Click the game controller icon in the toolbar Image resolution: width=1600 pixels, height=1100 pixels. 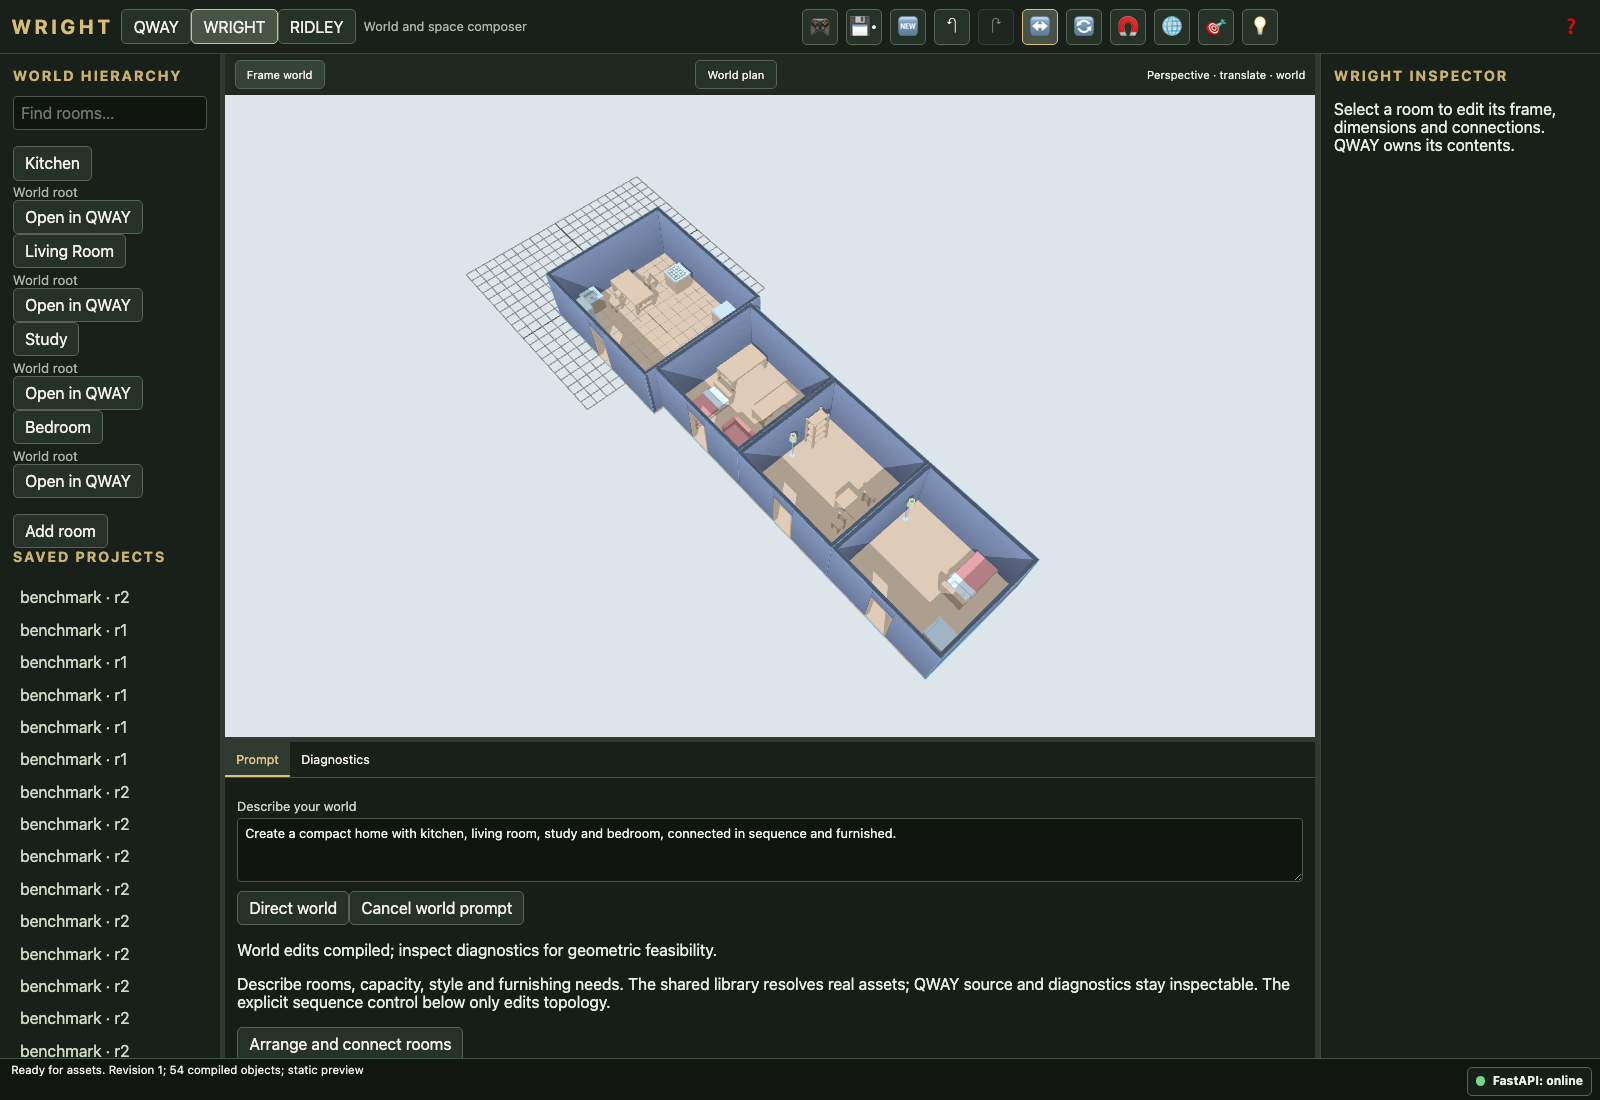(820, 27)
